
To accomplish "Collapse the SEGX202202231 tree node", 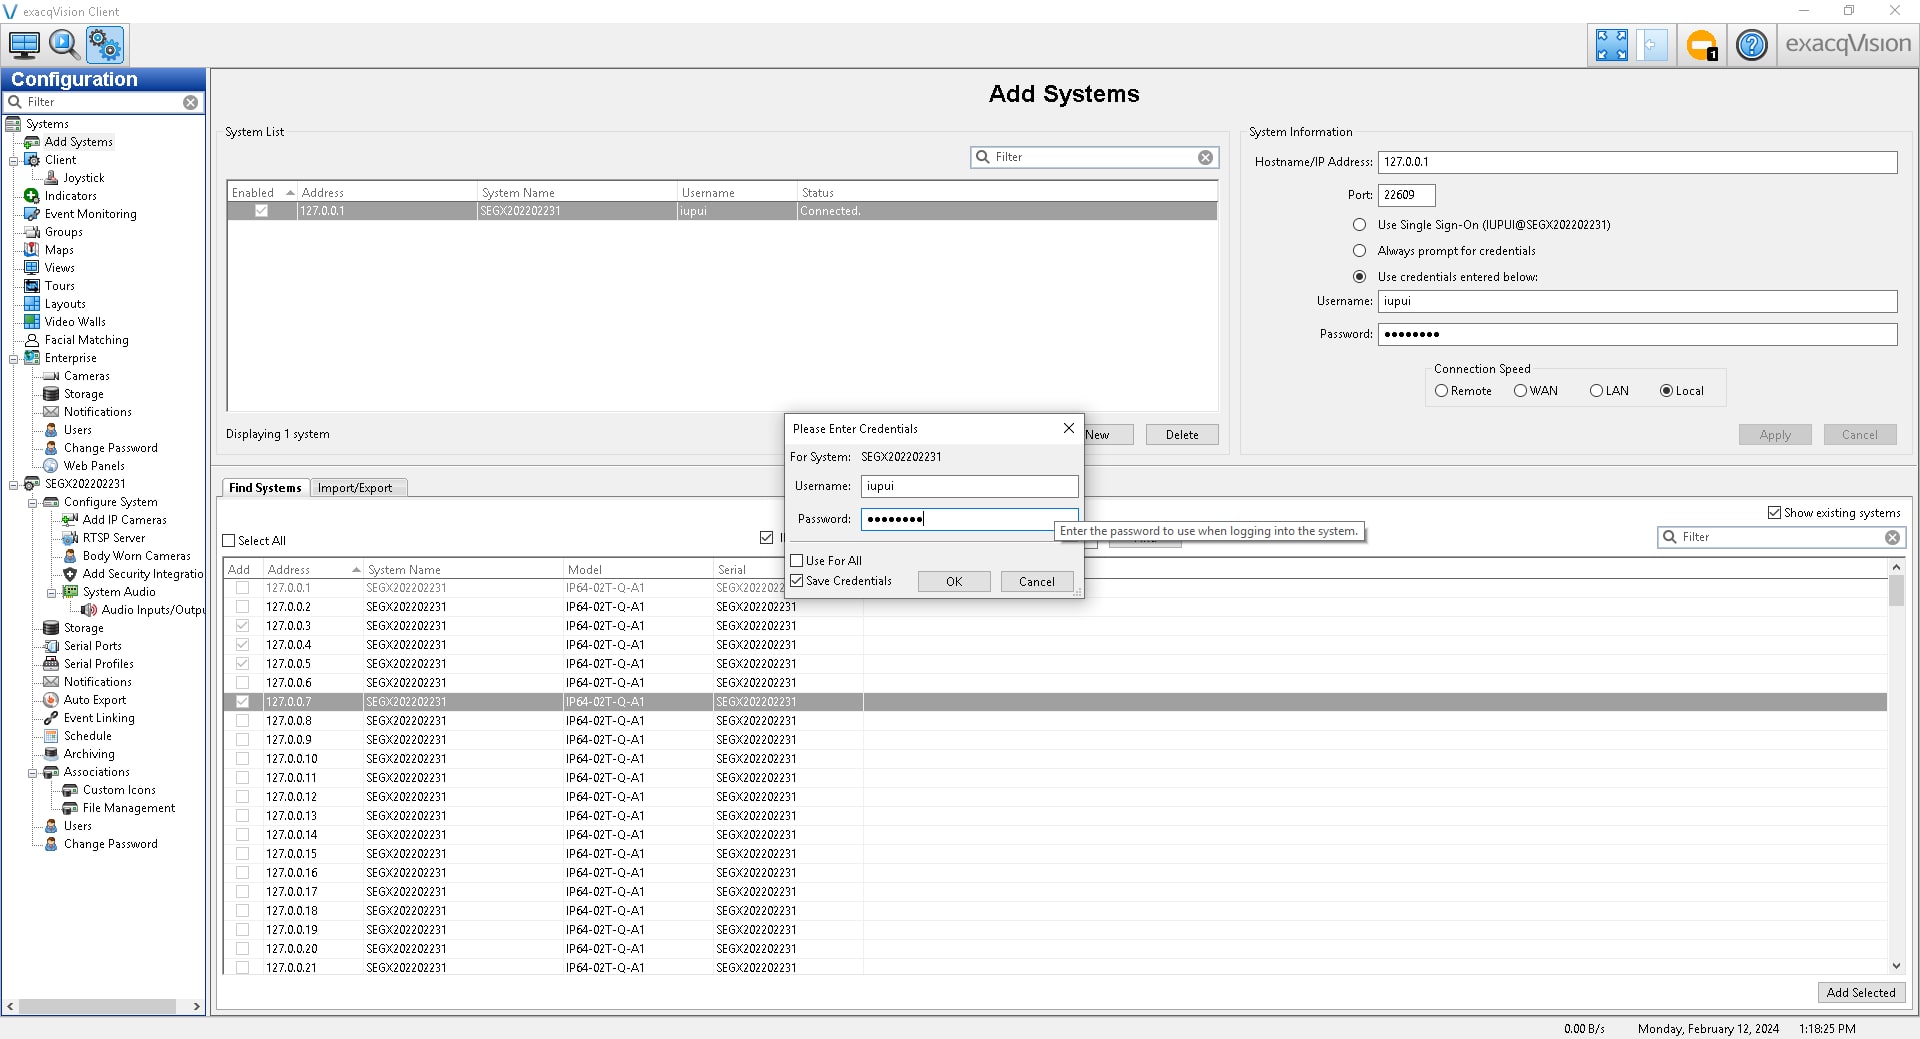I will click(14, 484).
